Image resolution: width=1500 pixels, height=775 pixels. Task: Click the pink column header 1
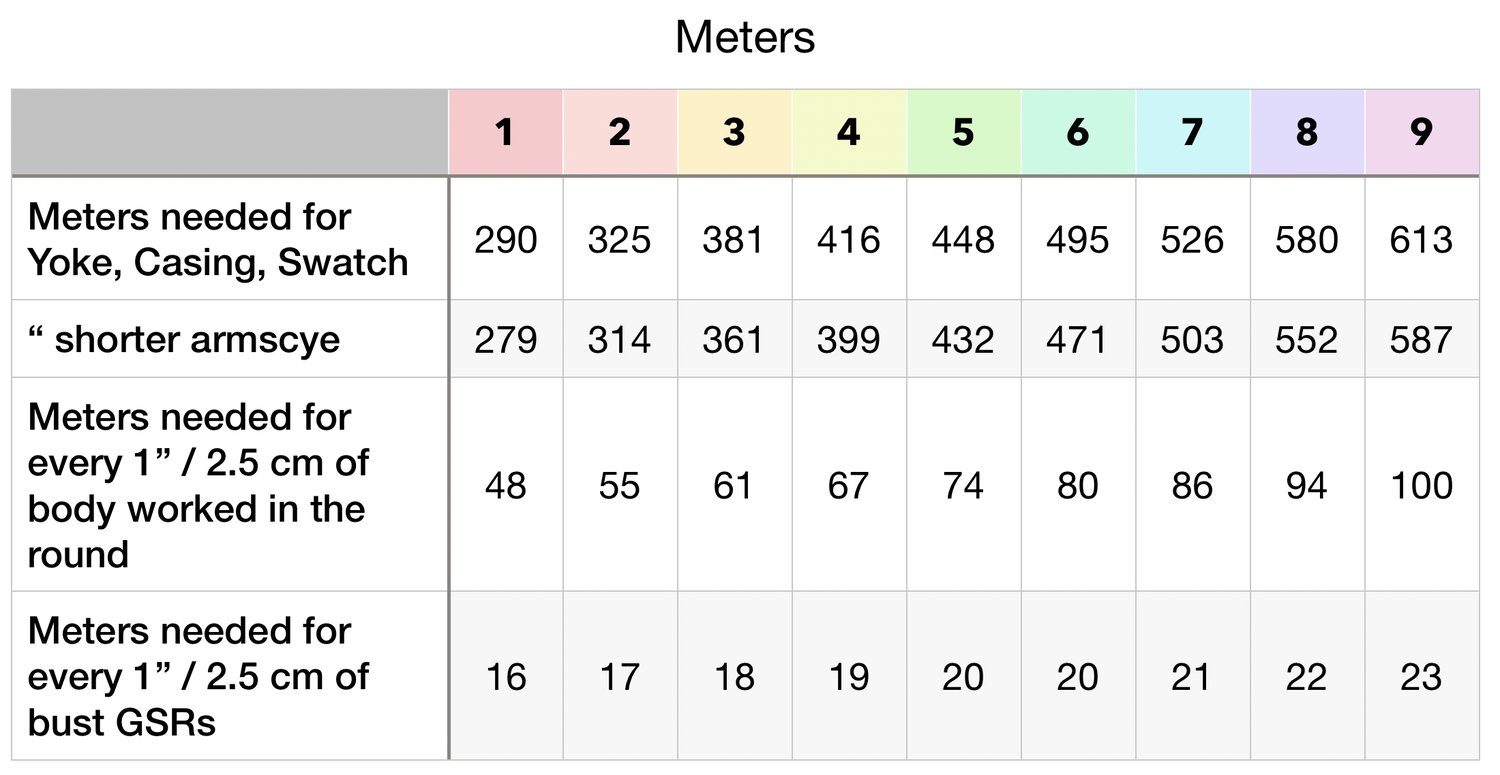[506, 132]
